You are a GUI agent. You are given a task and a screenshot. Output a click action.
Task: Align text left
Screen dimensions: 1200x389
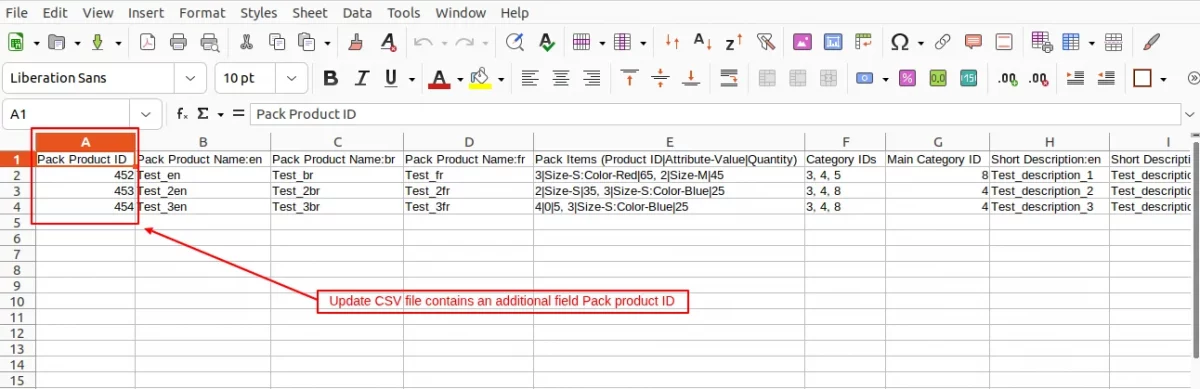530,78
